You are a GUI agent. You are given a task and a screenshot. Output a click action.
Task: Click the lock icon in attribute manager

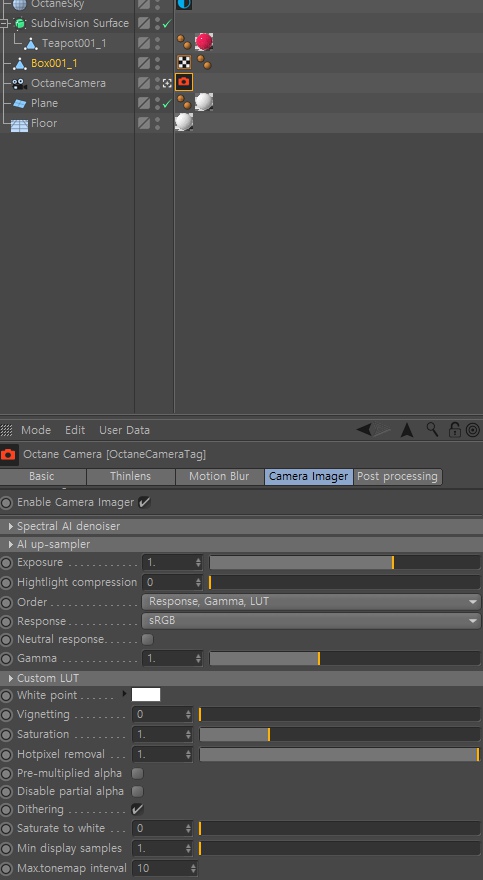[x=454, y=430]
